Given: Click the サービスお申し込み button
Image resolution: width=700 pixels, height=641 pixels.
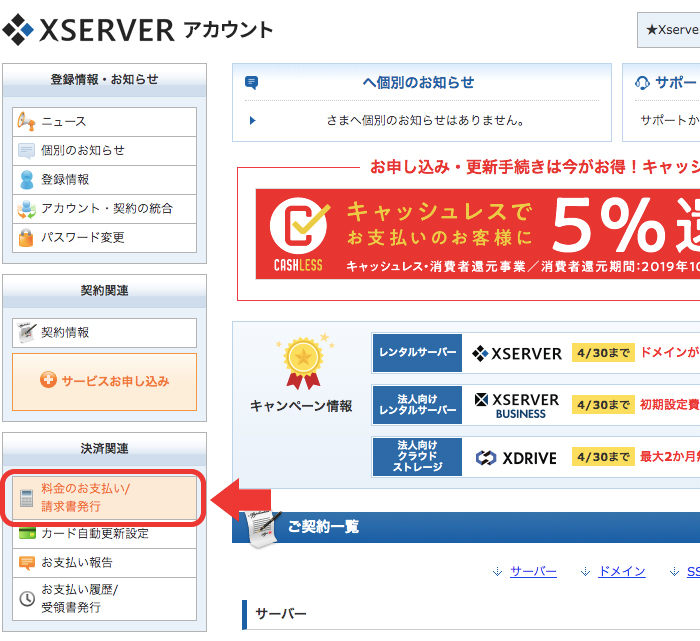Looking at the screenshot, I should [x=104, y=382].
